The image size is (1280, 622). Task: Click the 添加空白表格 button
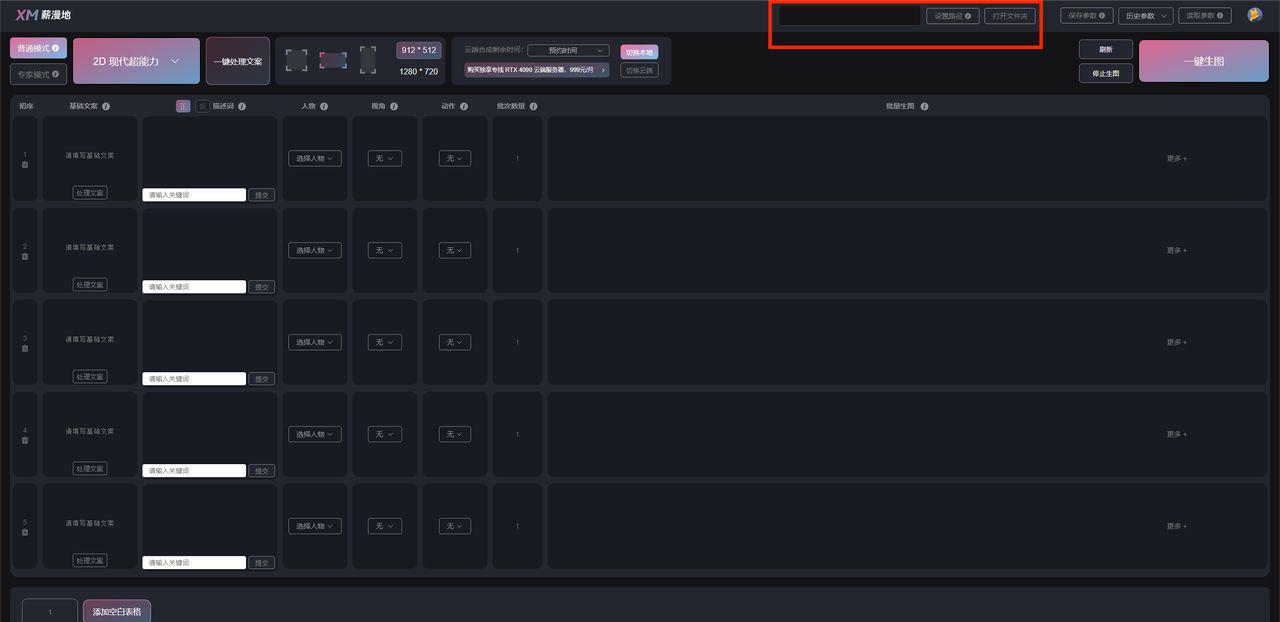point(116,611)
